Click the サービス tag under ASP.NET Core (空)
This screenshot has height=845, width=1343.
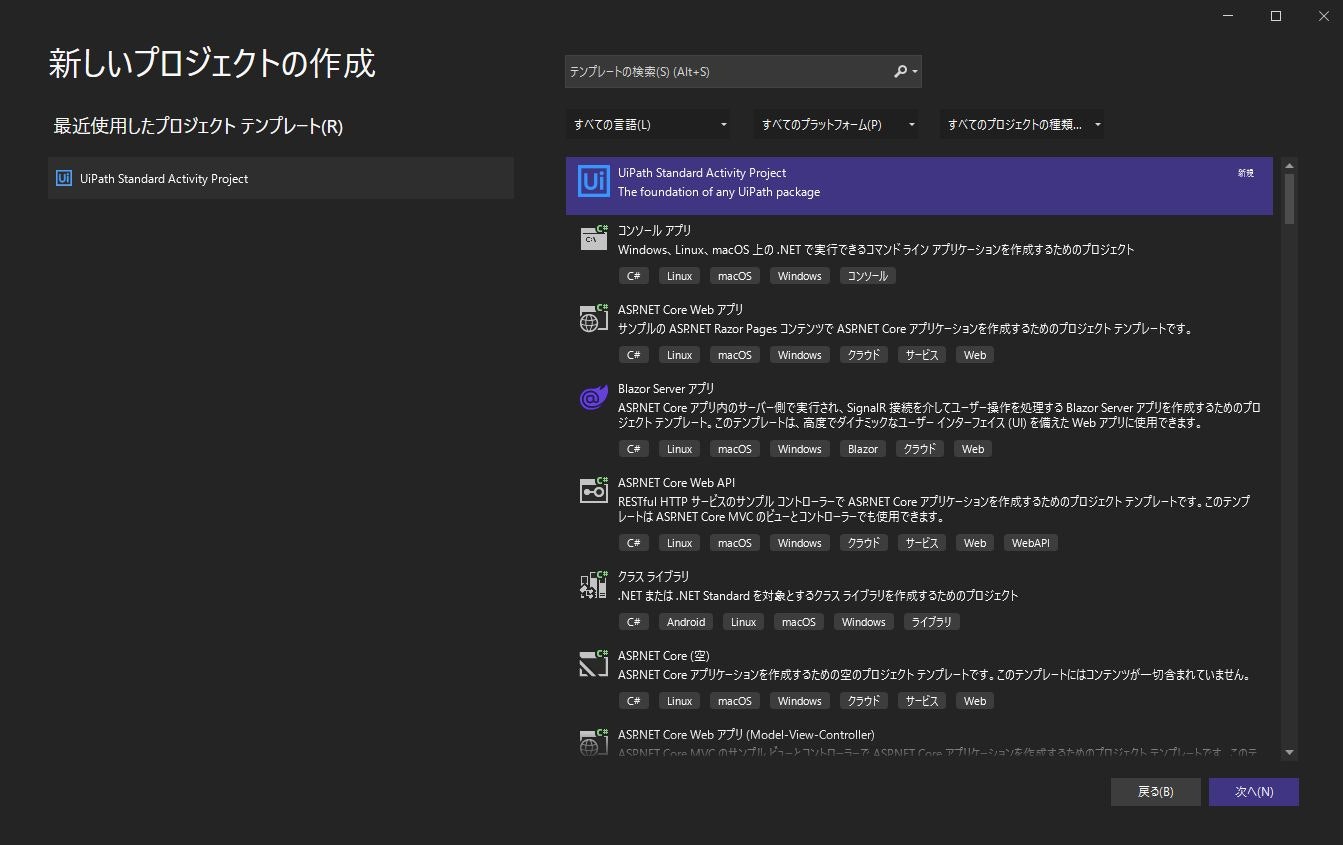922,701
